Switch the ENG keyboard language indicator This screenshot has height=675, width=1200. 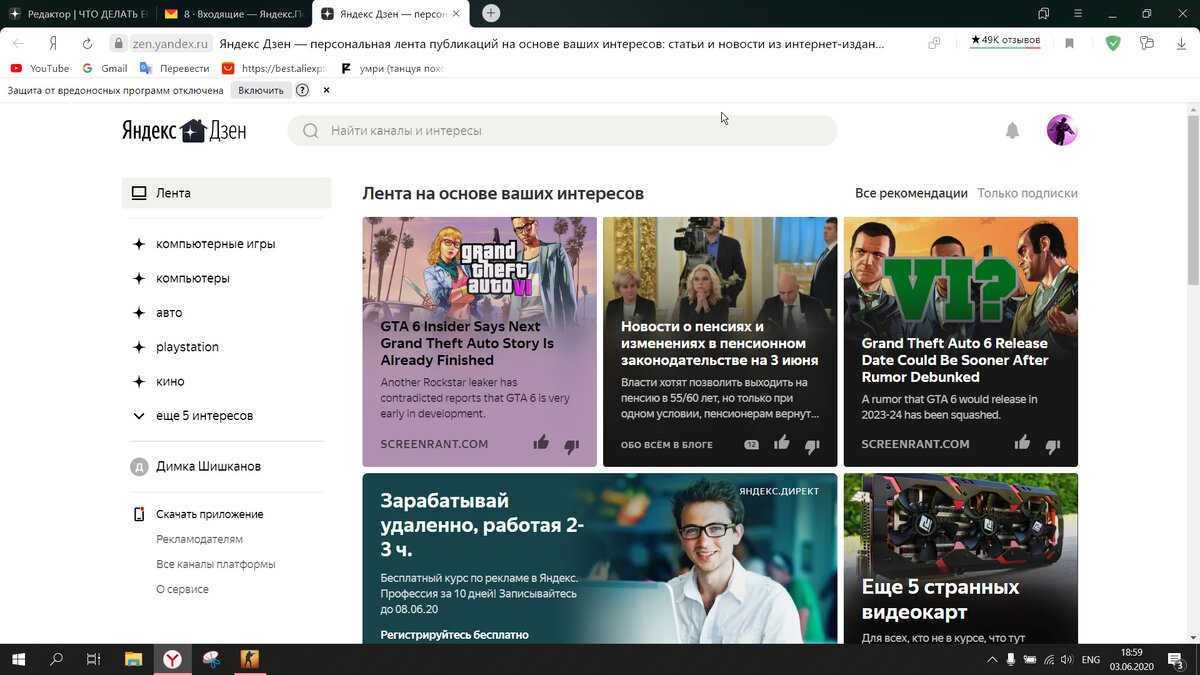(x=1091, y=659)
